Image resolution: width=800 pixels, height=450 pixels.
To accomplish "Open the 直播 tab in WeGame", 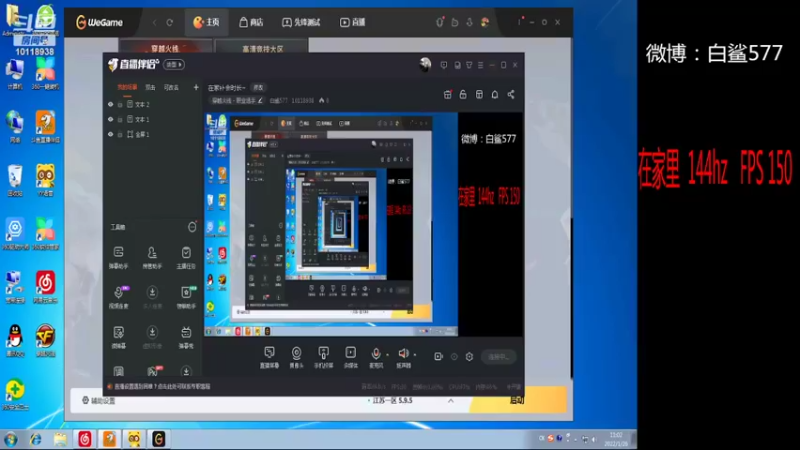I will coord(353,22).
